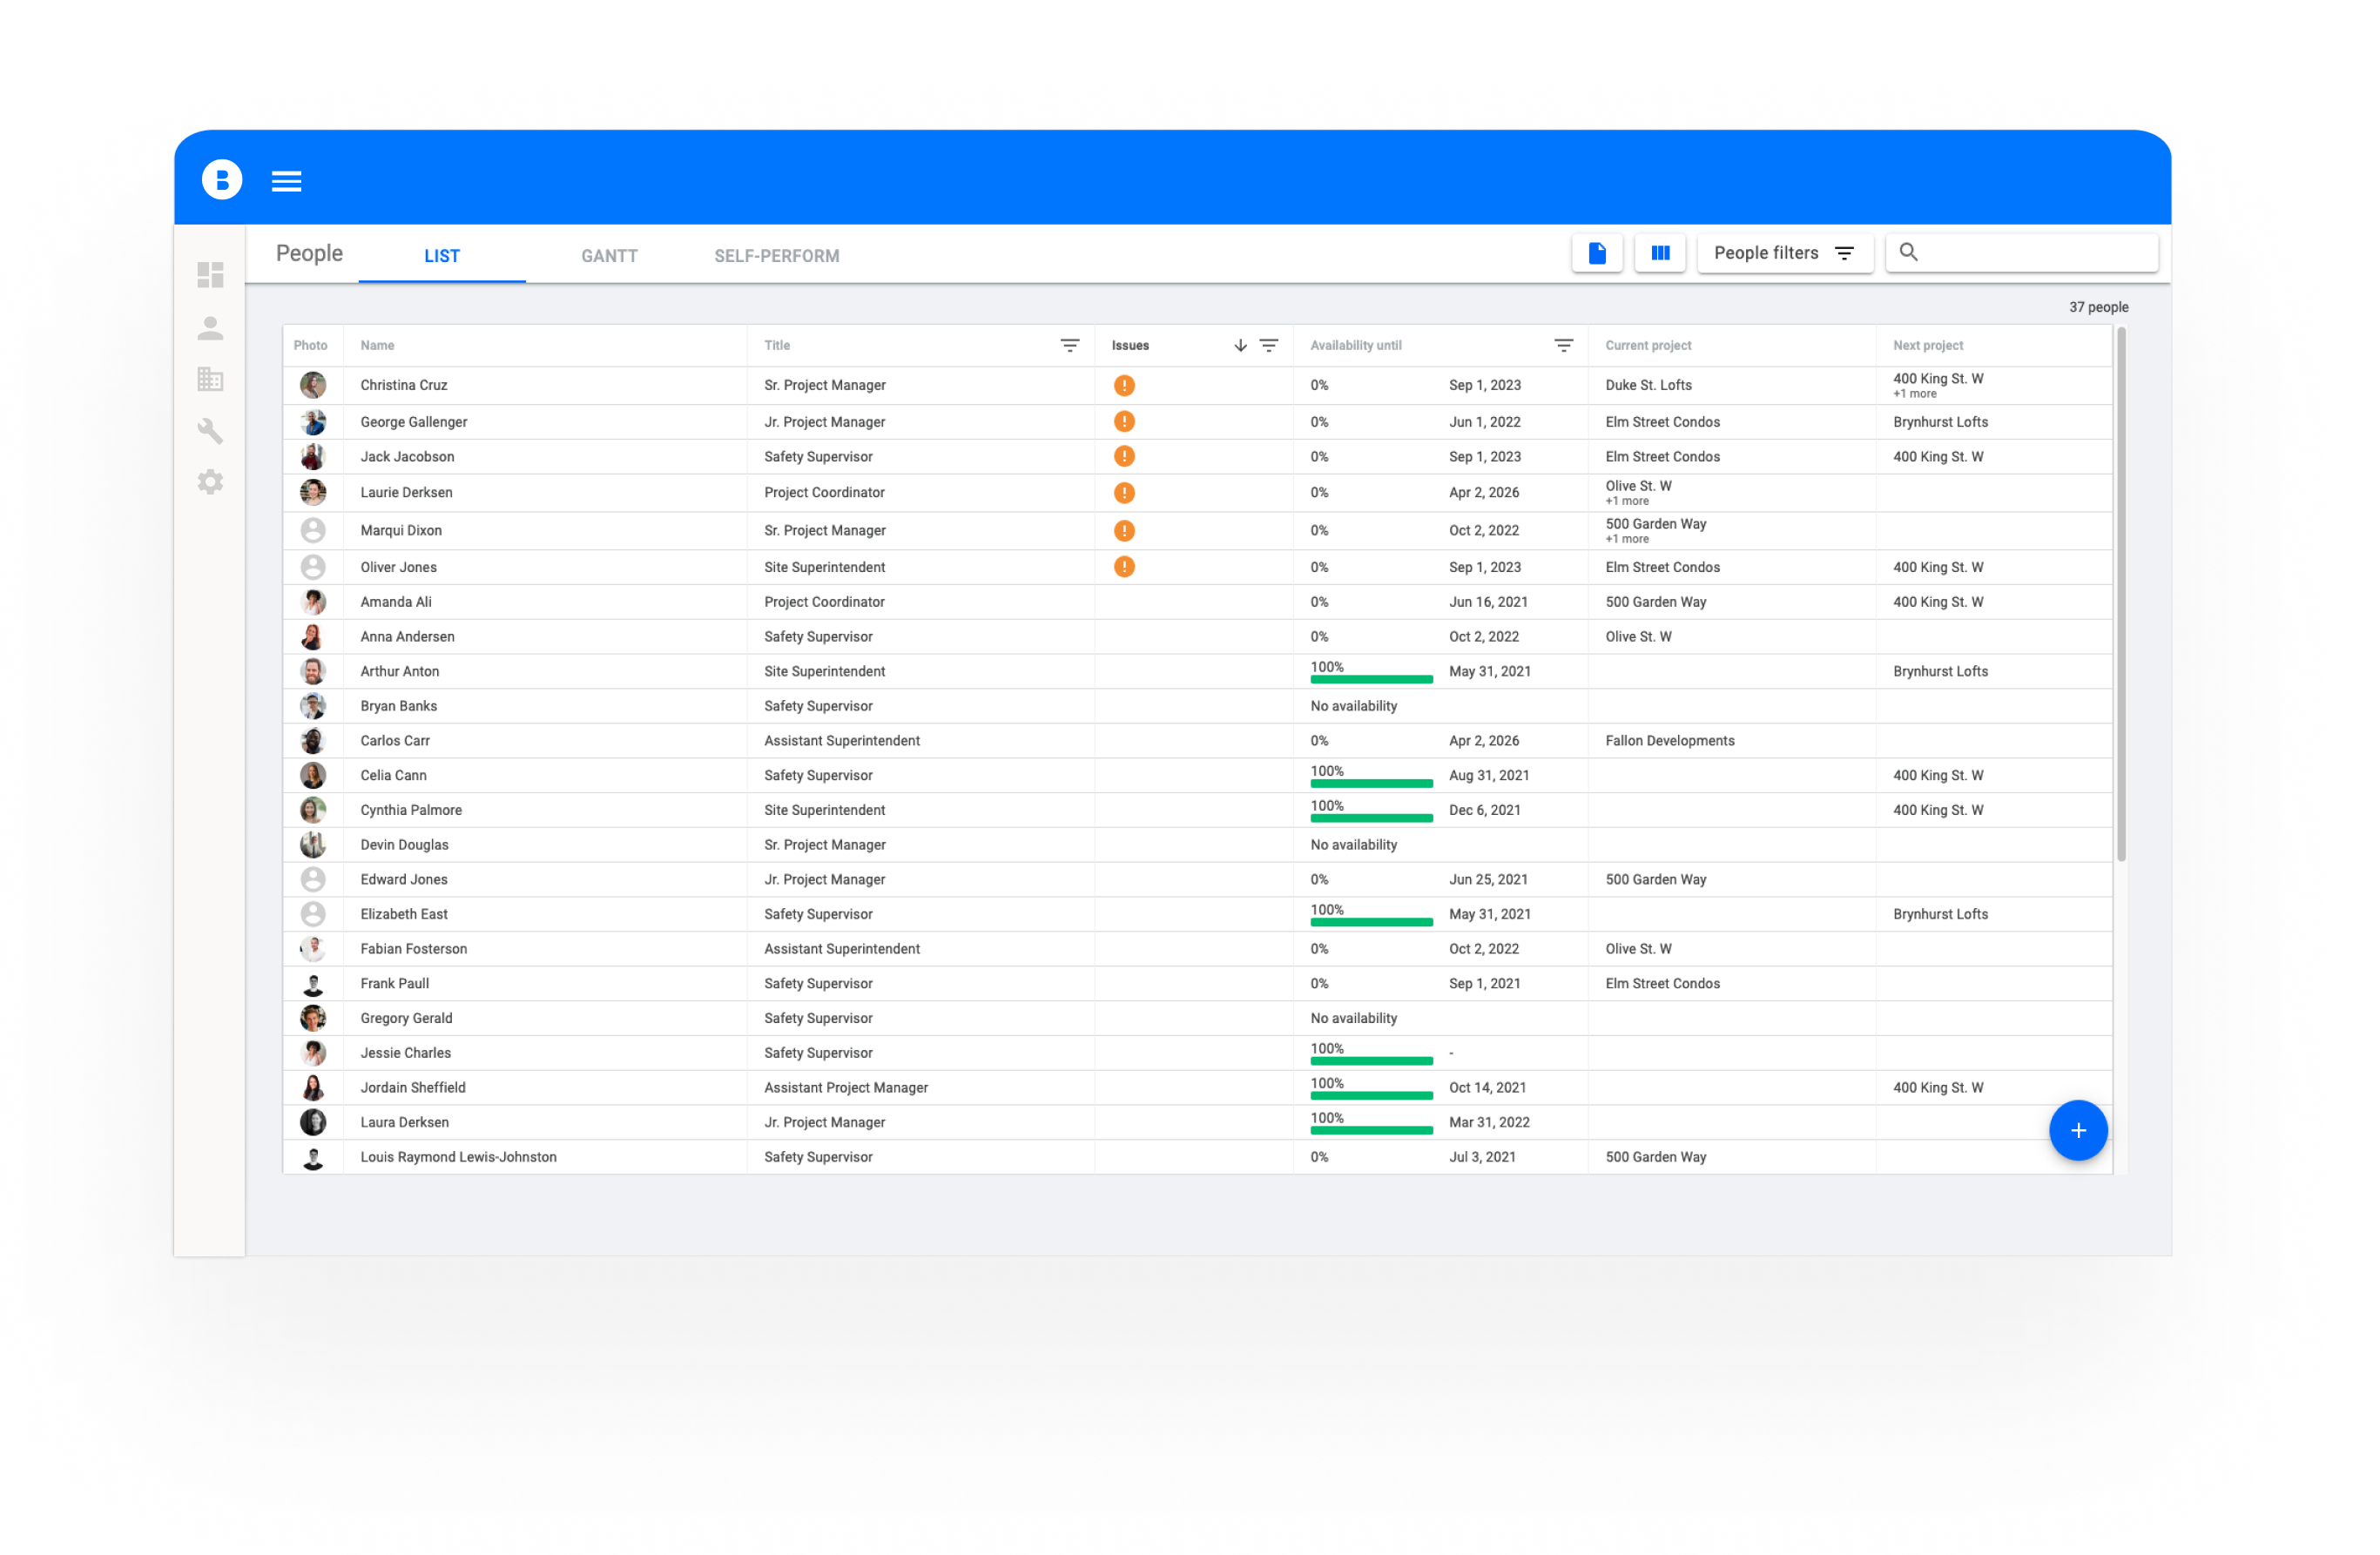Open the People filters button
Image resolution: width=2380 pixels, height=1555 pixels.
(x=1784, y=253)
